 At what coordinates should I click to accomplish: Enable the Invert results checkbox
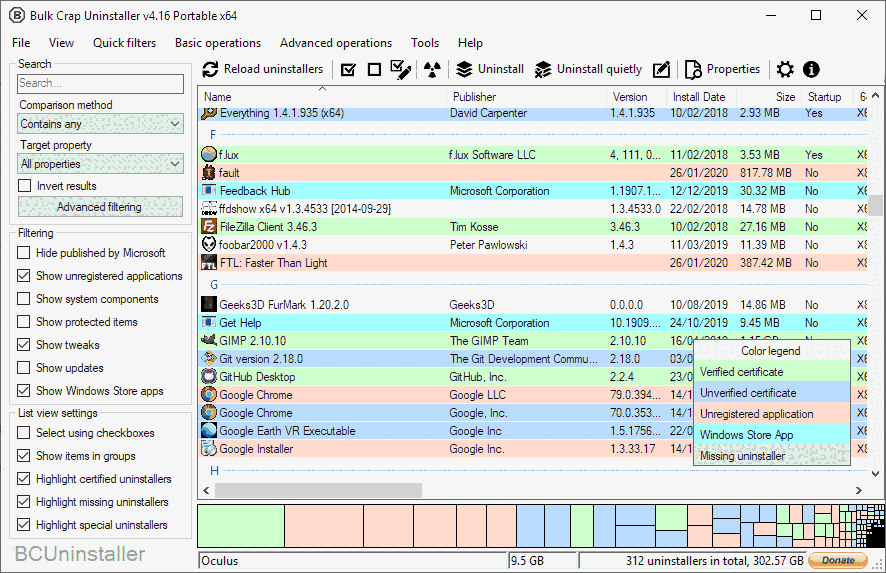[24, 186]
